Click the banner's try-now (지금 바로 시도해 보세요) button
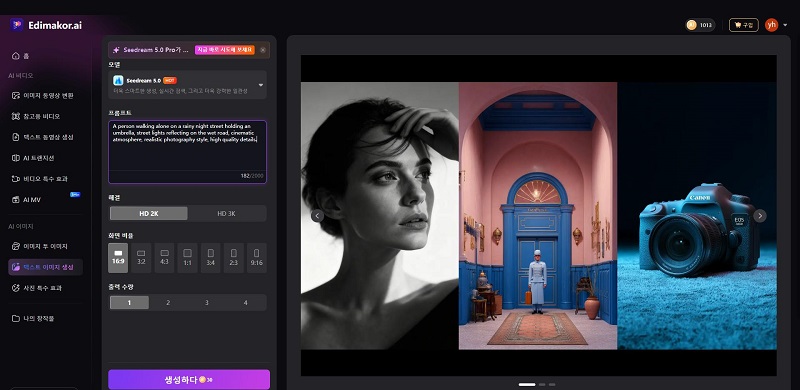This screenshot has height=390, width=800. 224,50
